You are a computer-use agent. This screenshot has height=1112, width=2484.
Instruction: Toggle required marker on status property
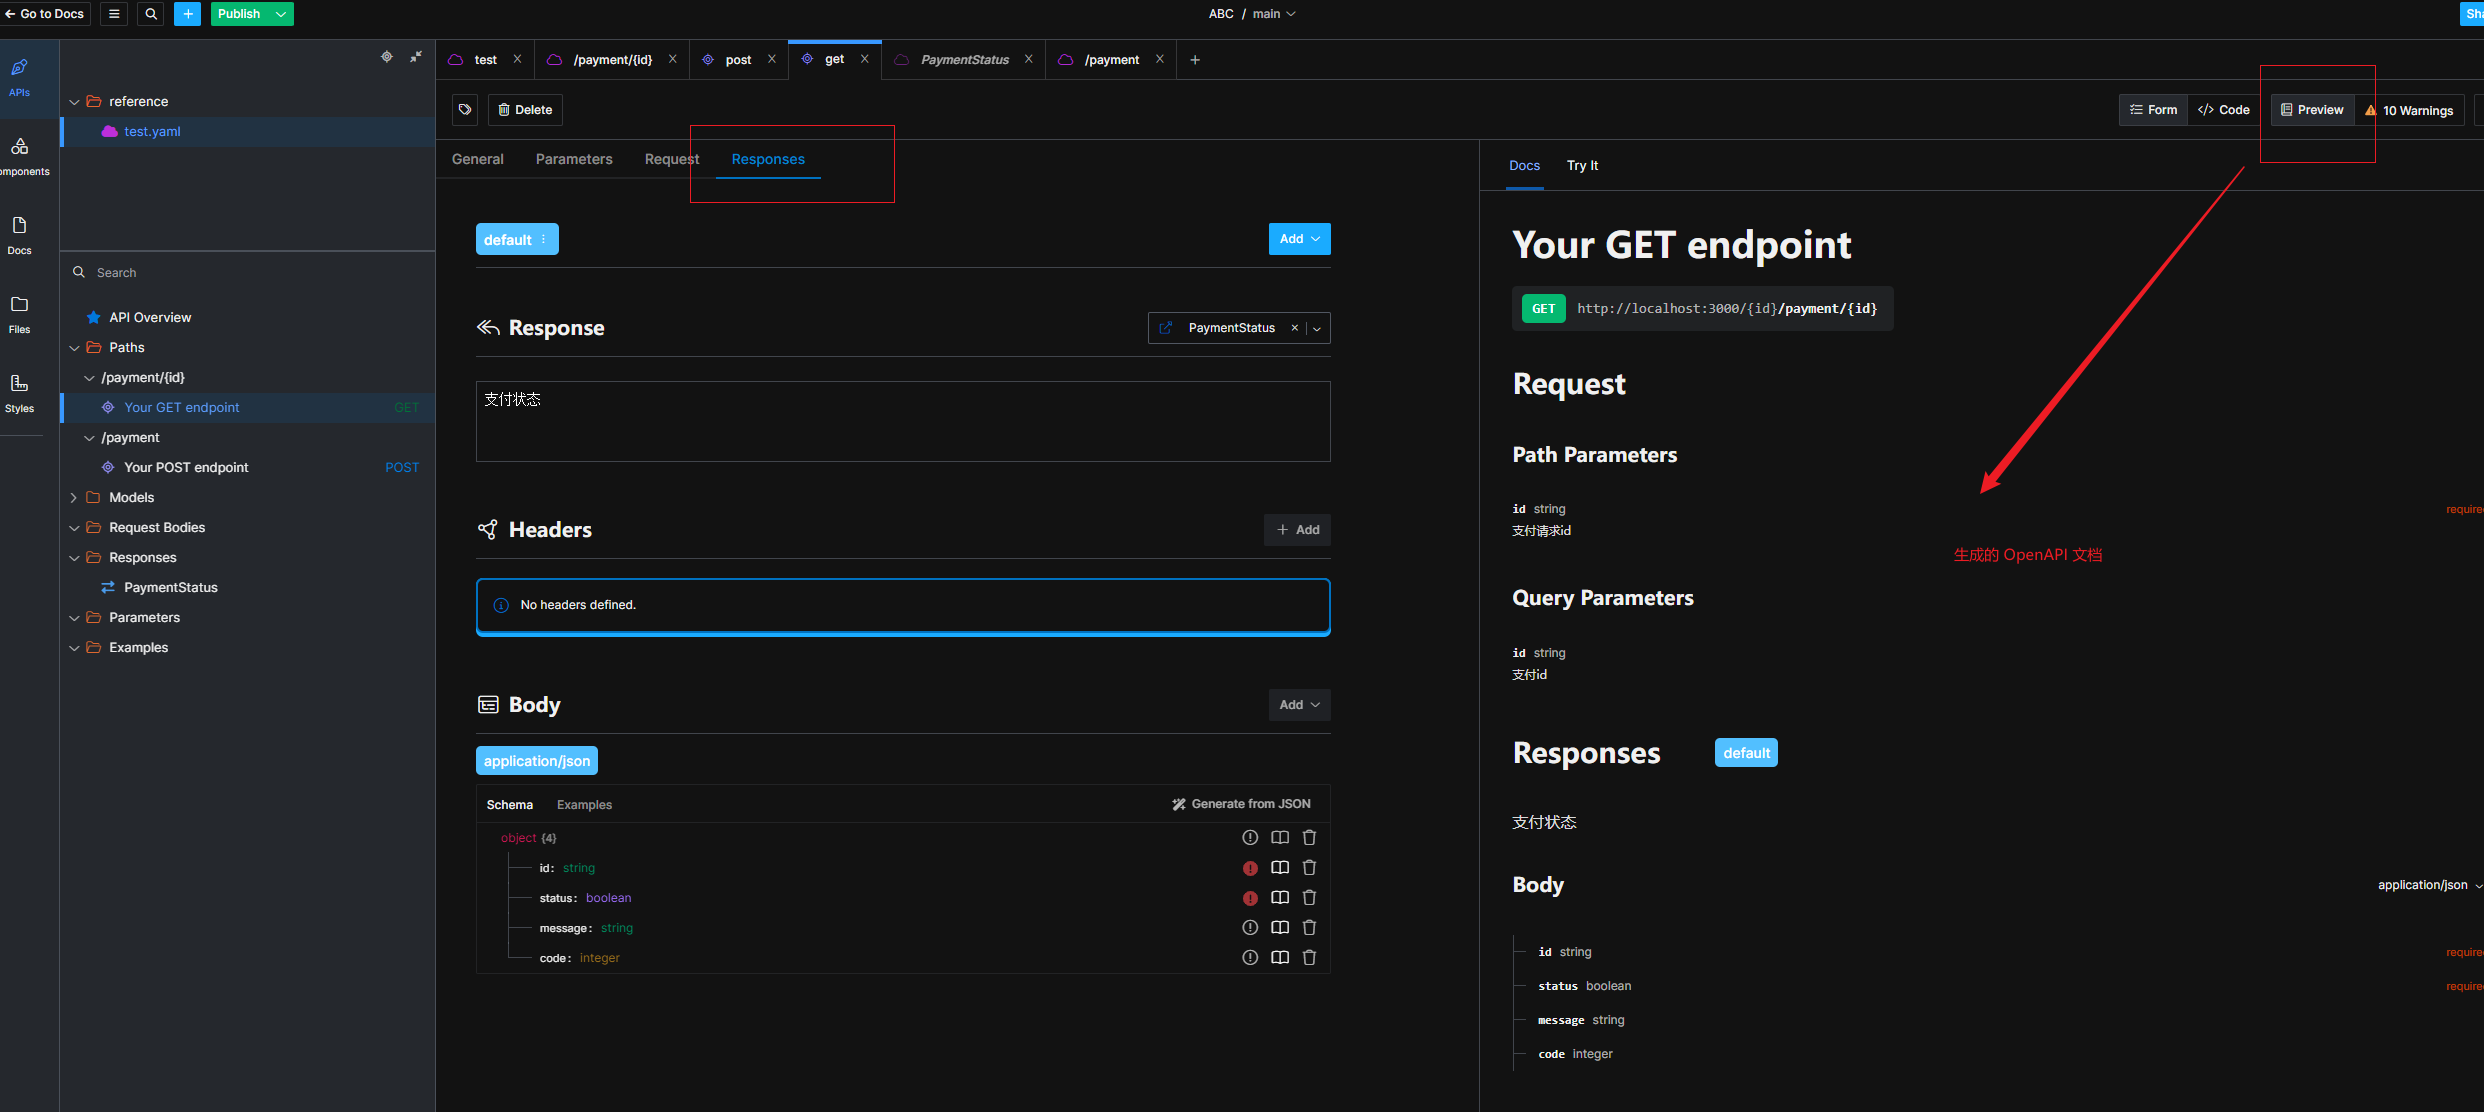click(x=1250, y=898)
